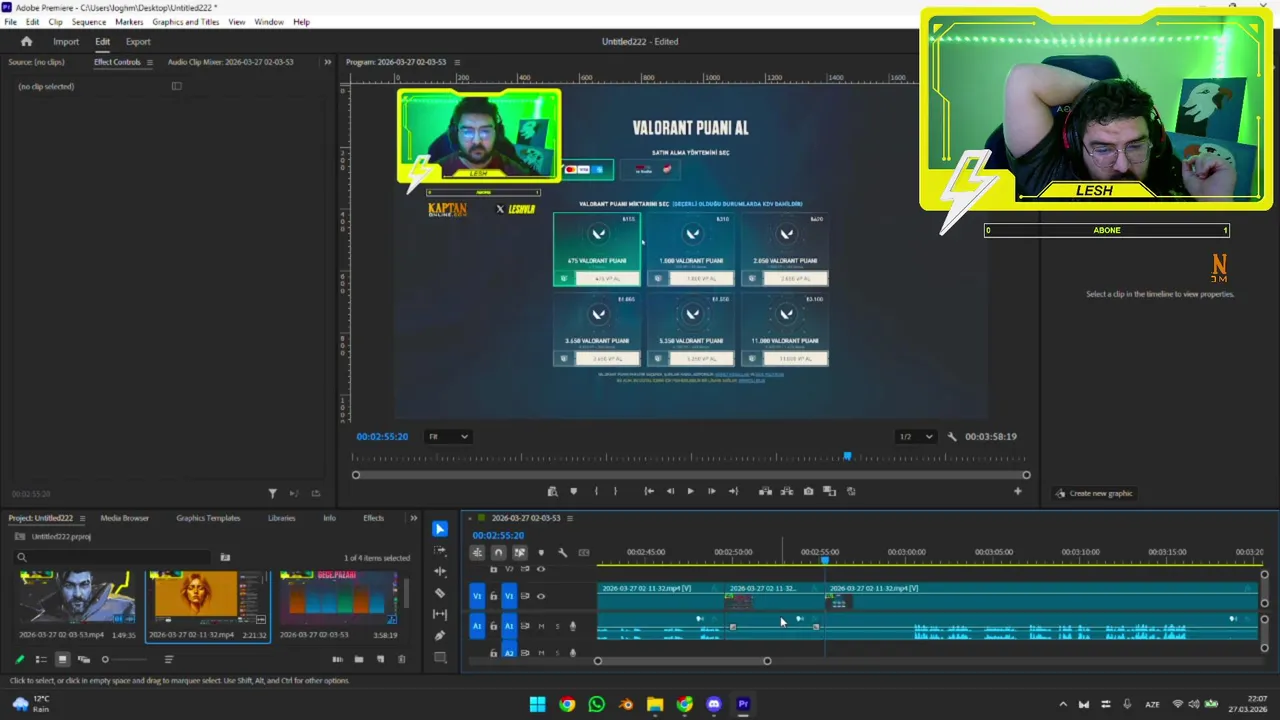Image resolution: width=1280 pixels, height=720 pixels.
Task: Click Mark In button
Action: (596, 491)
